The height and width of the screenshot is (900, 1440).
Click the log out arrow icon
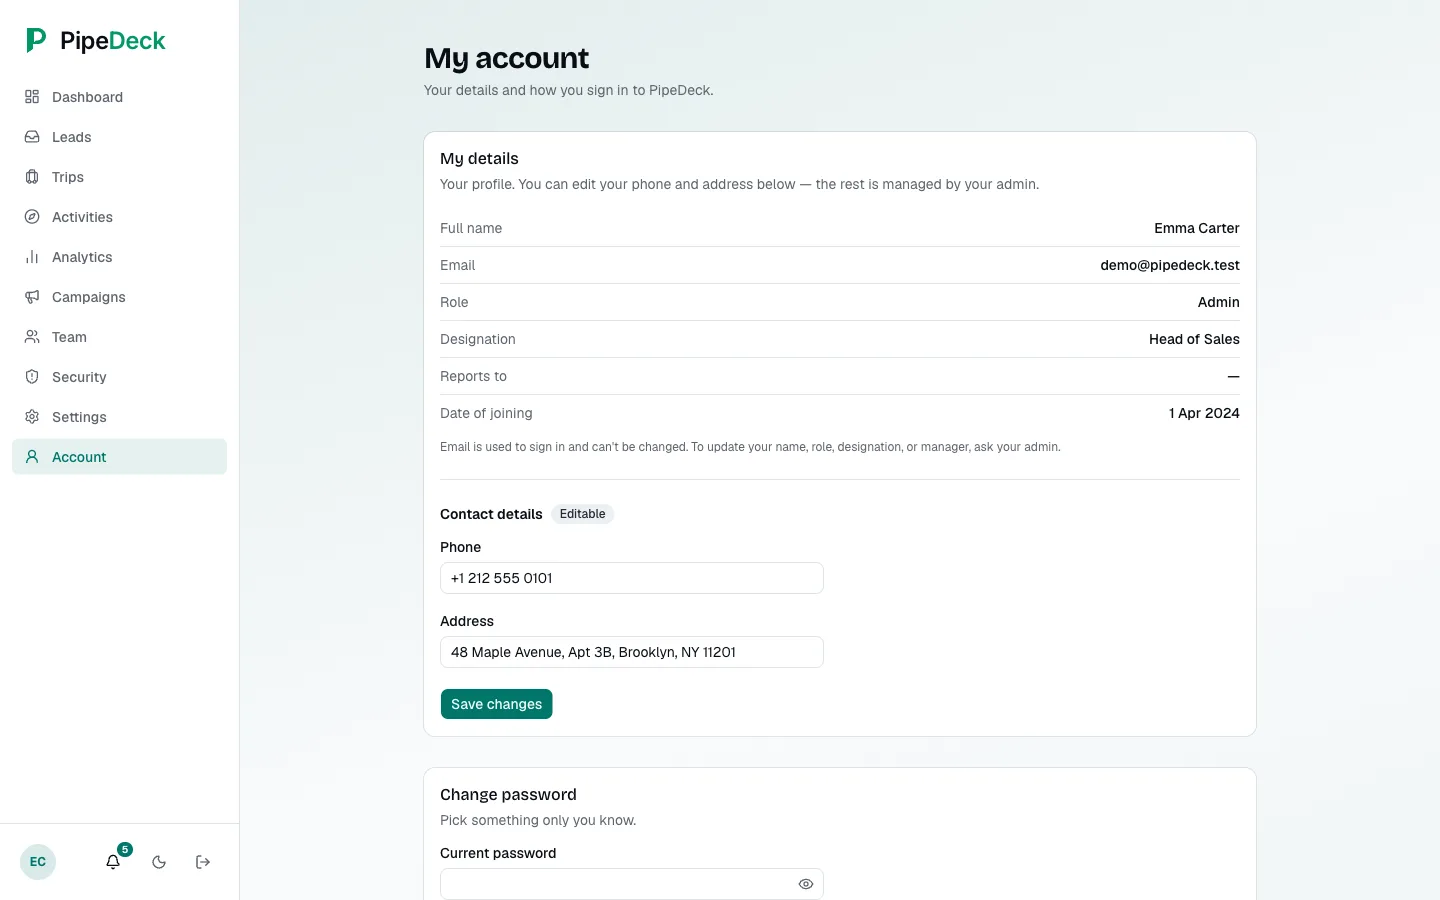(x=203, y=862)
